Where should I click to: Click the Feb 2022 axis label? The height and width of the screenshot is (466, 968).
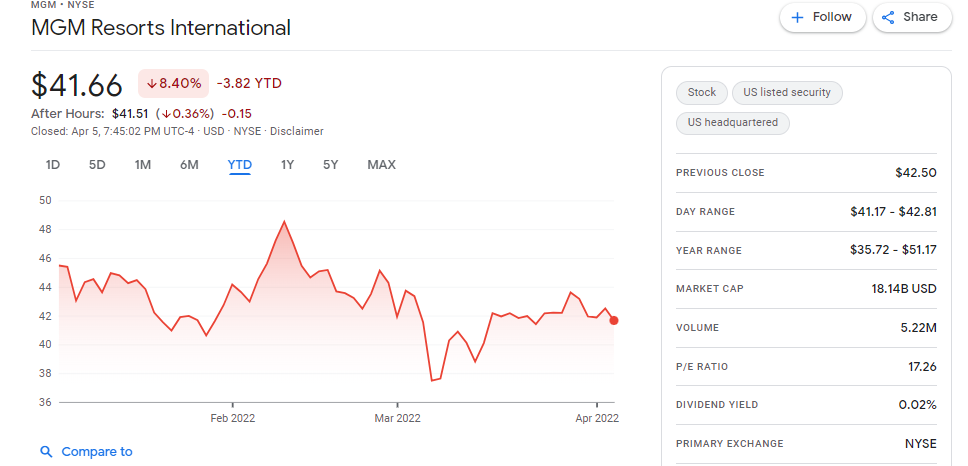(x=233, y=418)
